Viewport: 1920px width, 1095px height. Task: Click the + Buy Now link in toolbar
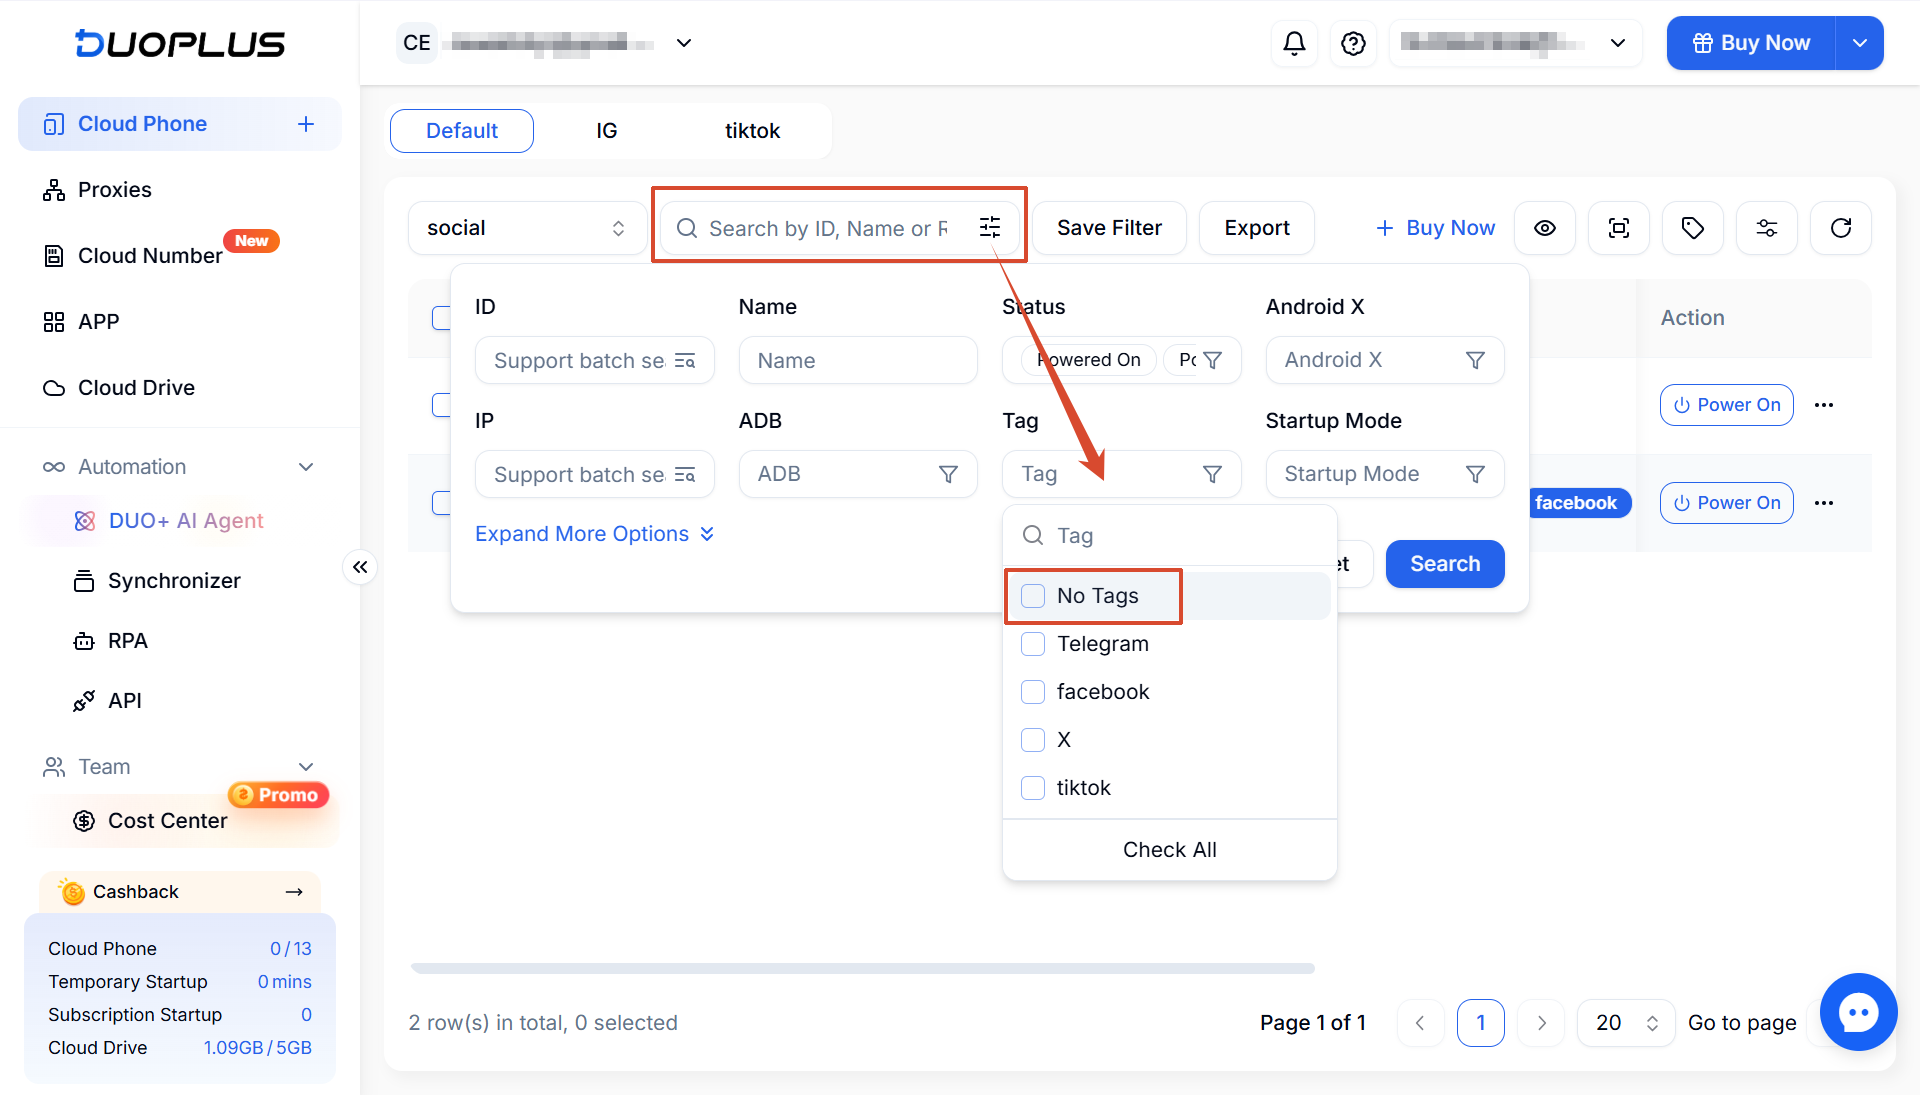[x=1435, y=228]
